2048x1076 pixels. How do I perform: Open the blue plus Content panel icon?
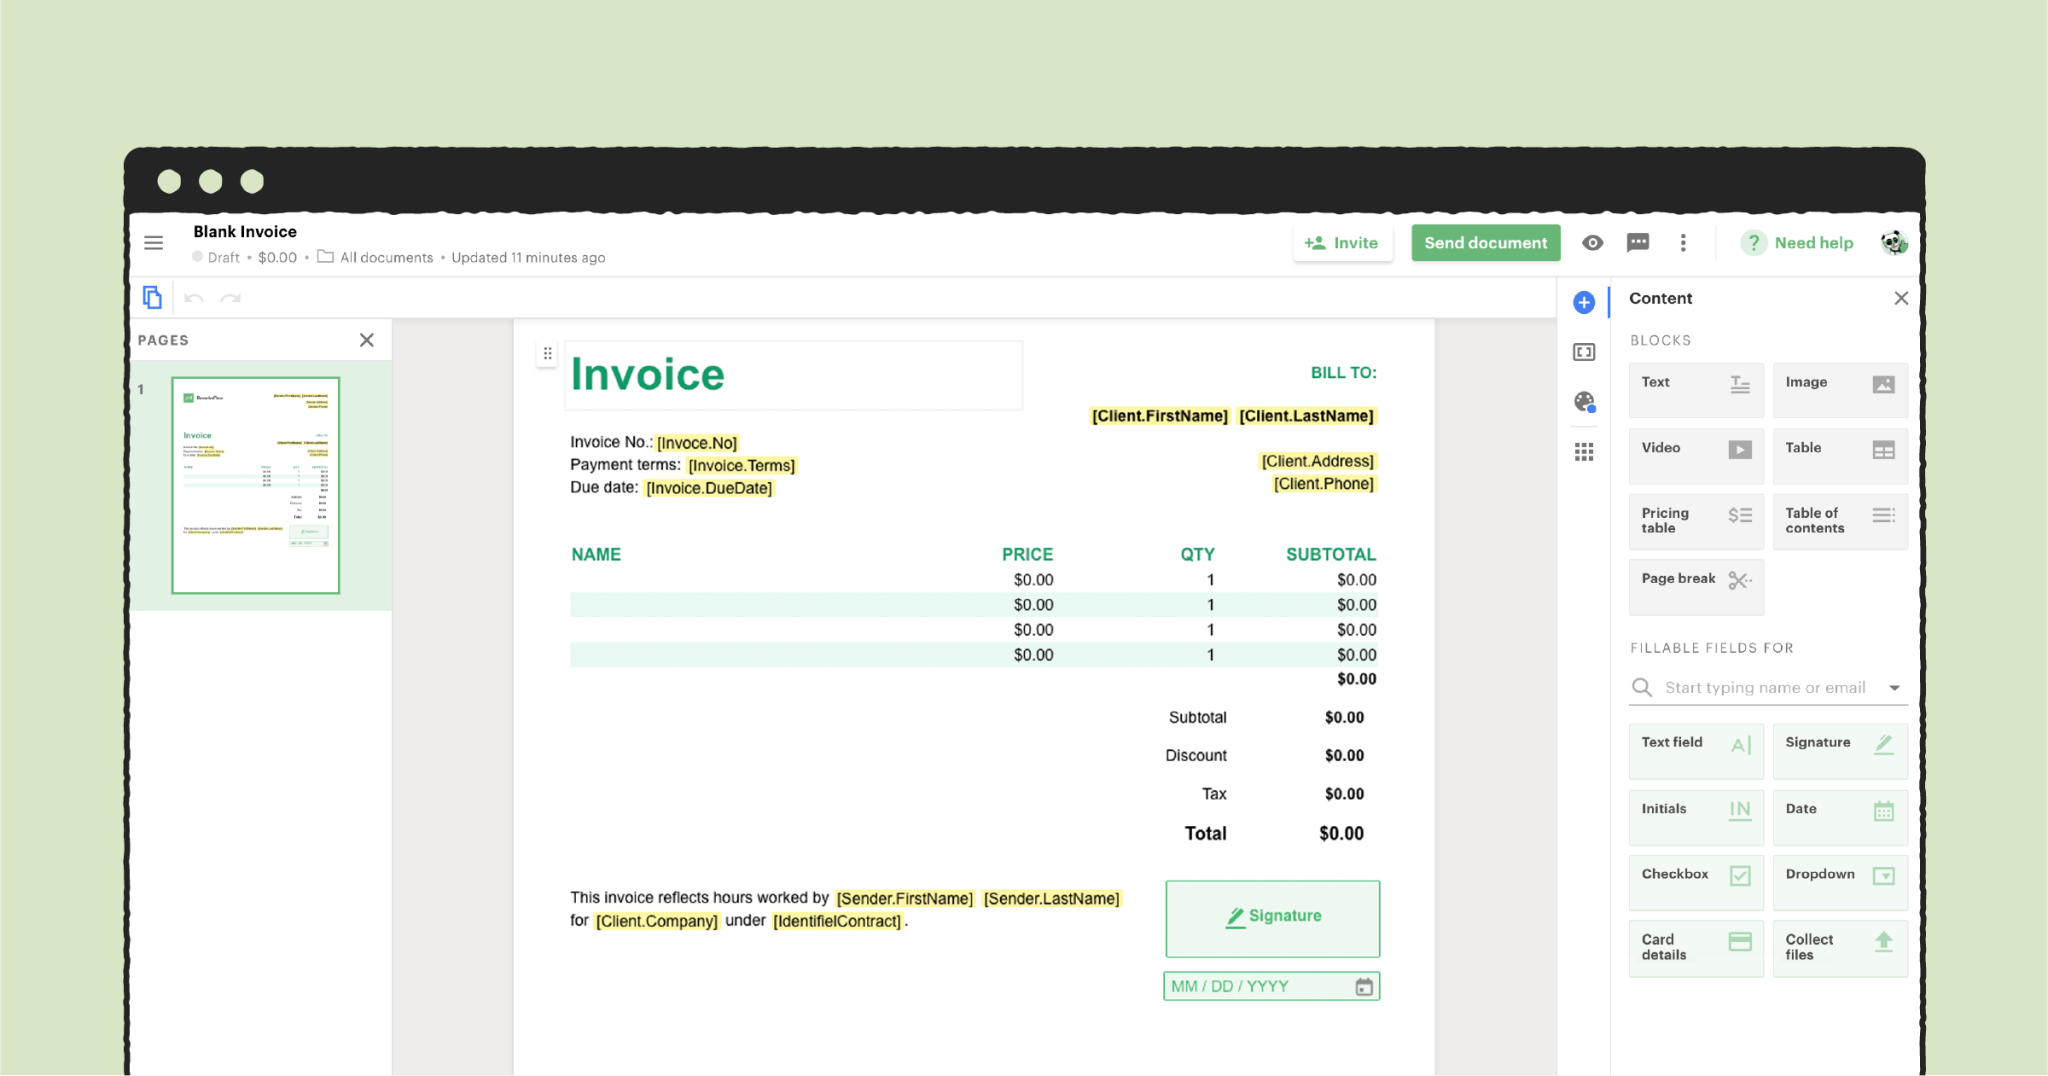1583,302
